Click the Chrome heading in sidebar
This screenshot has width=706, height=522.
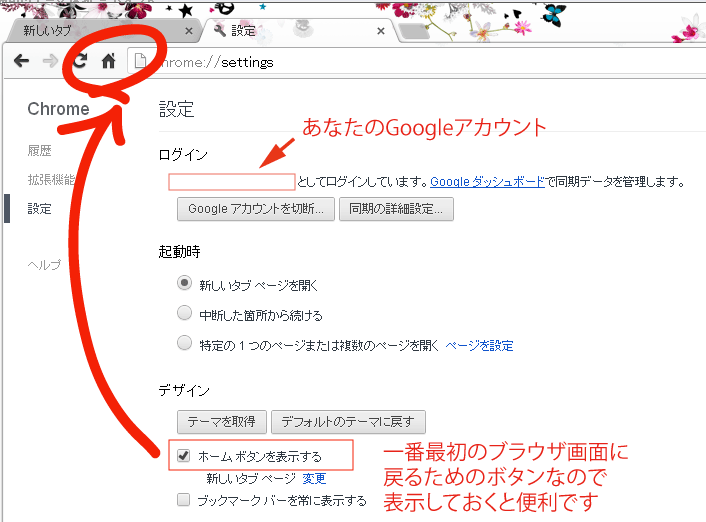pyautogui.click(x=59, y=109)
